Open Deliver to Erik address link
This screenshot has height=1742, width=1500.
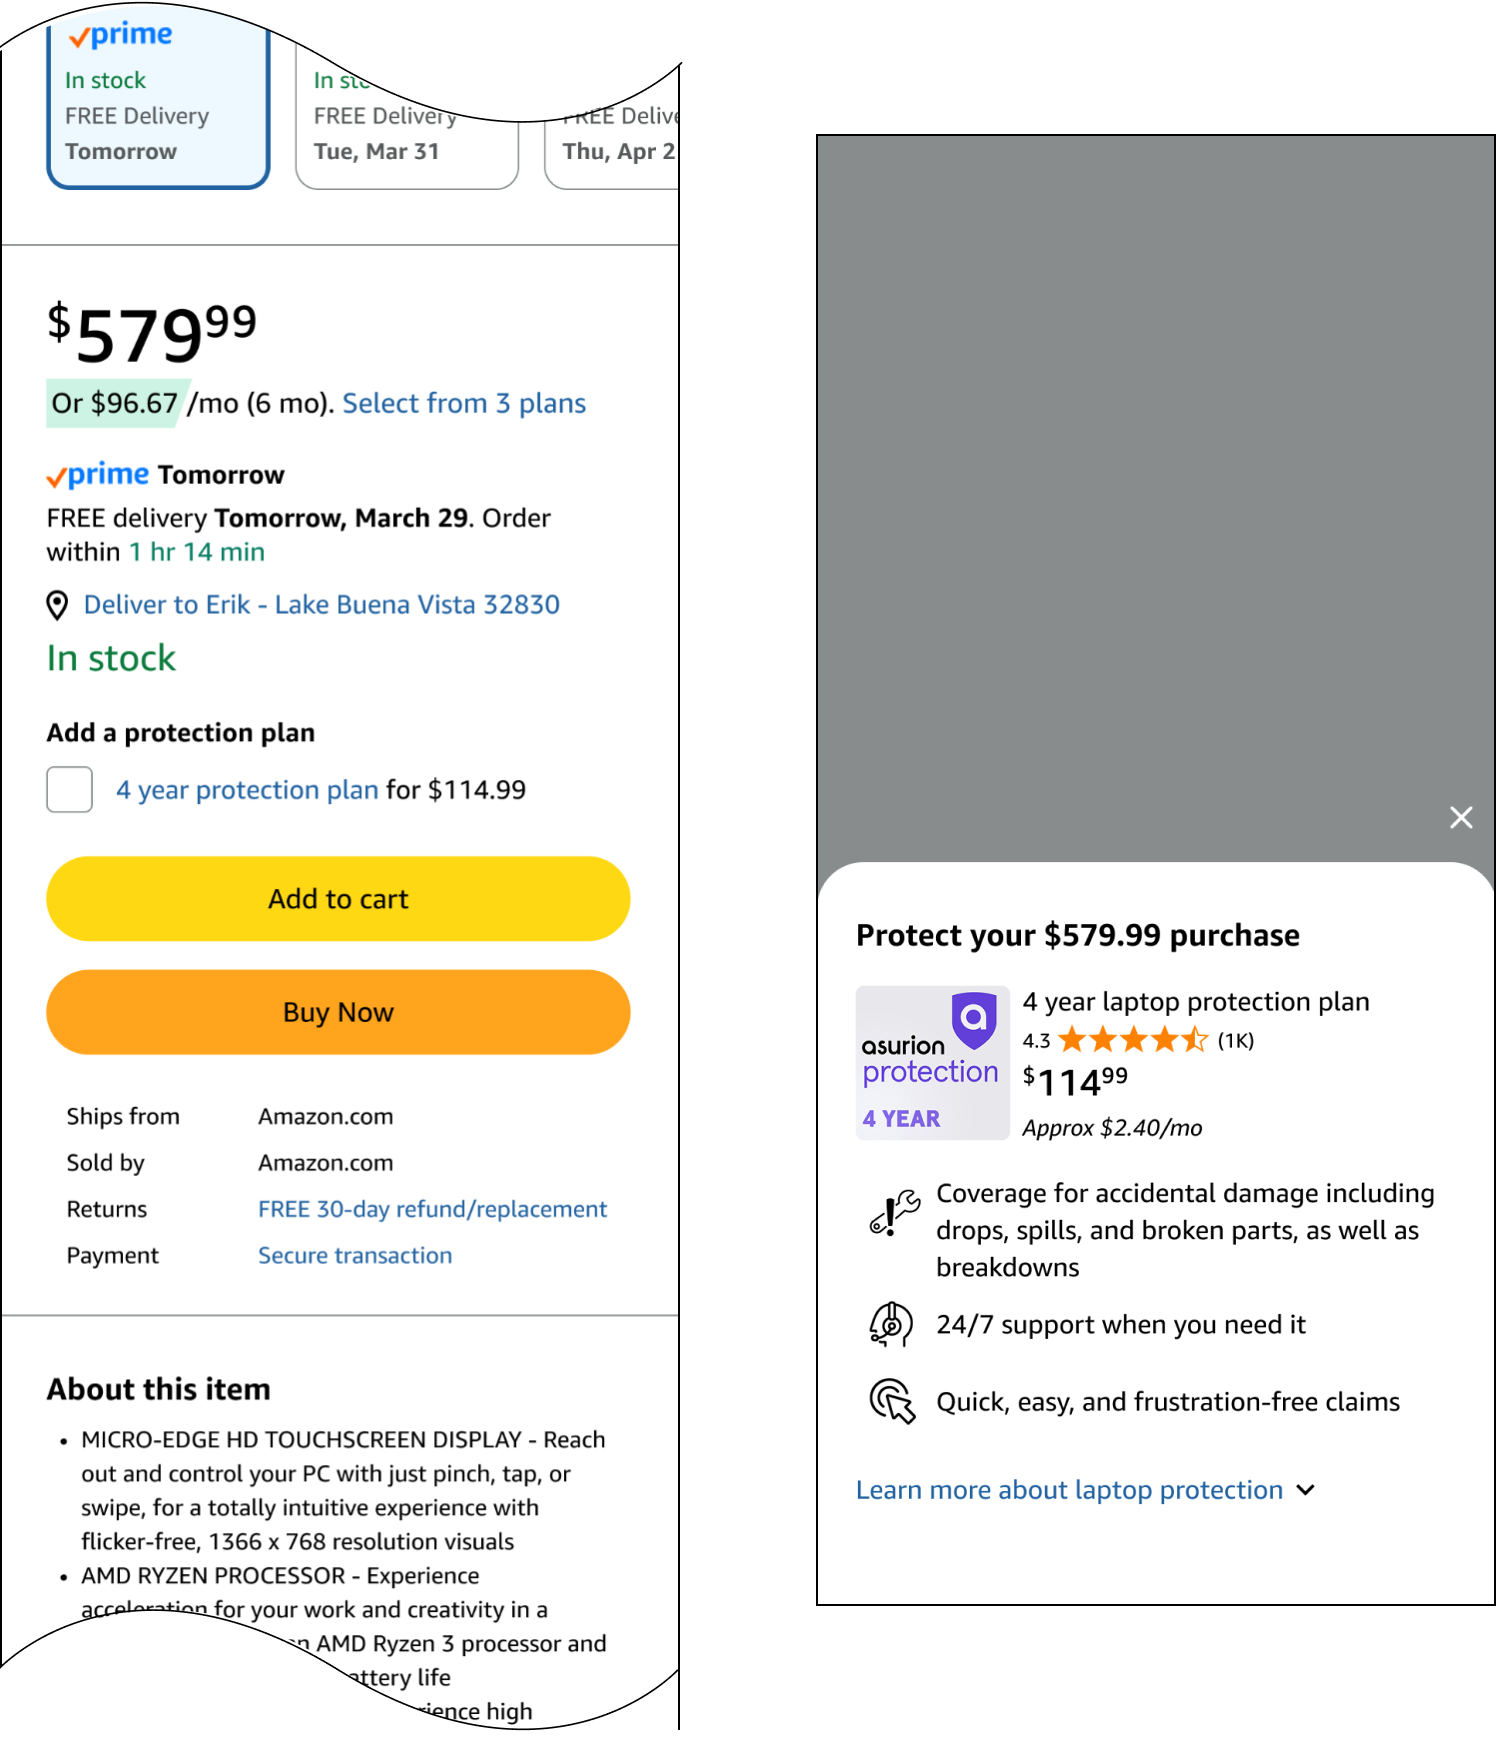coord(321,605)
